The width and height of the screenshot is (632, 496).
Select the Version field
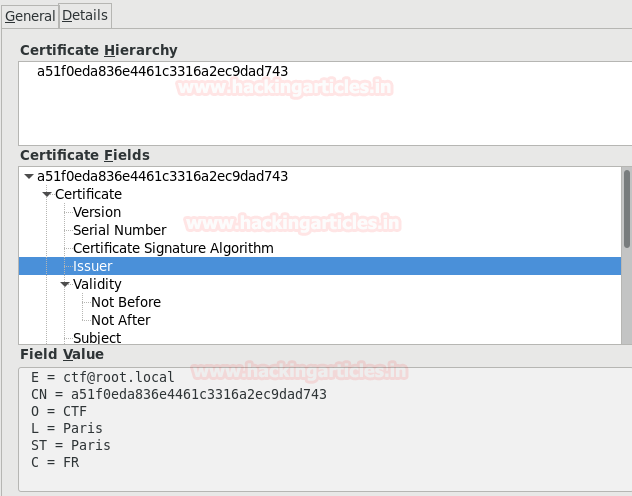tap(97, 213)
